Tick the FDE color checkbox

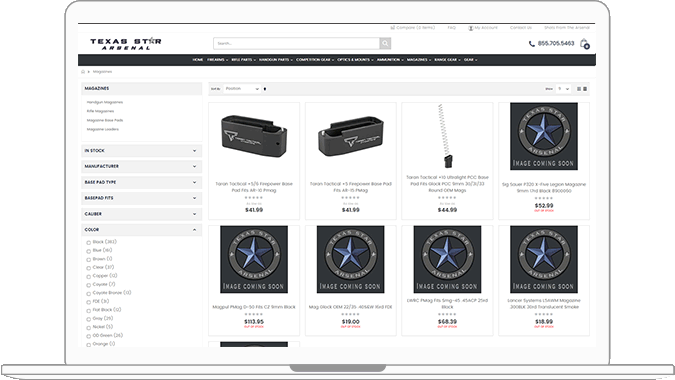click(x=89, y=302)
